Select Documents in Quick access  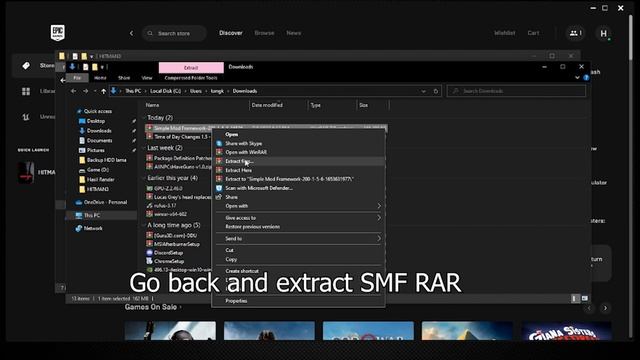pos(100,141)
